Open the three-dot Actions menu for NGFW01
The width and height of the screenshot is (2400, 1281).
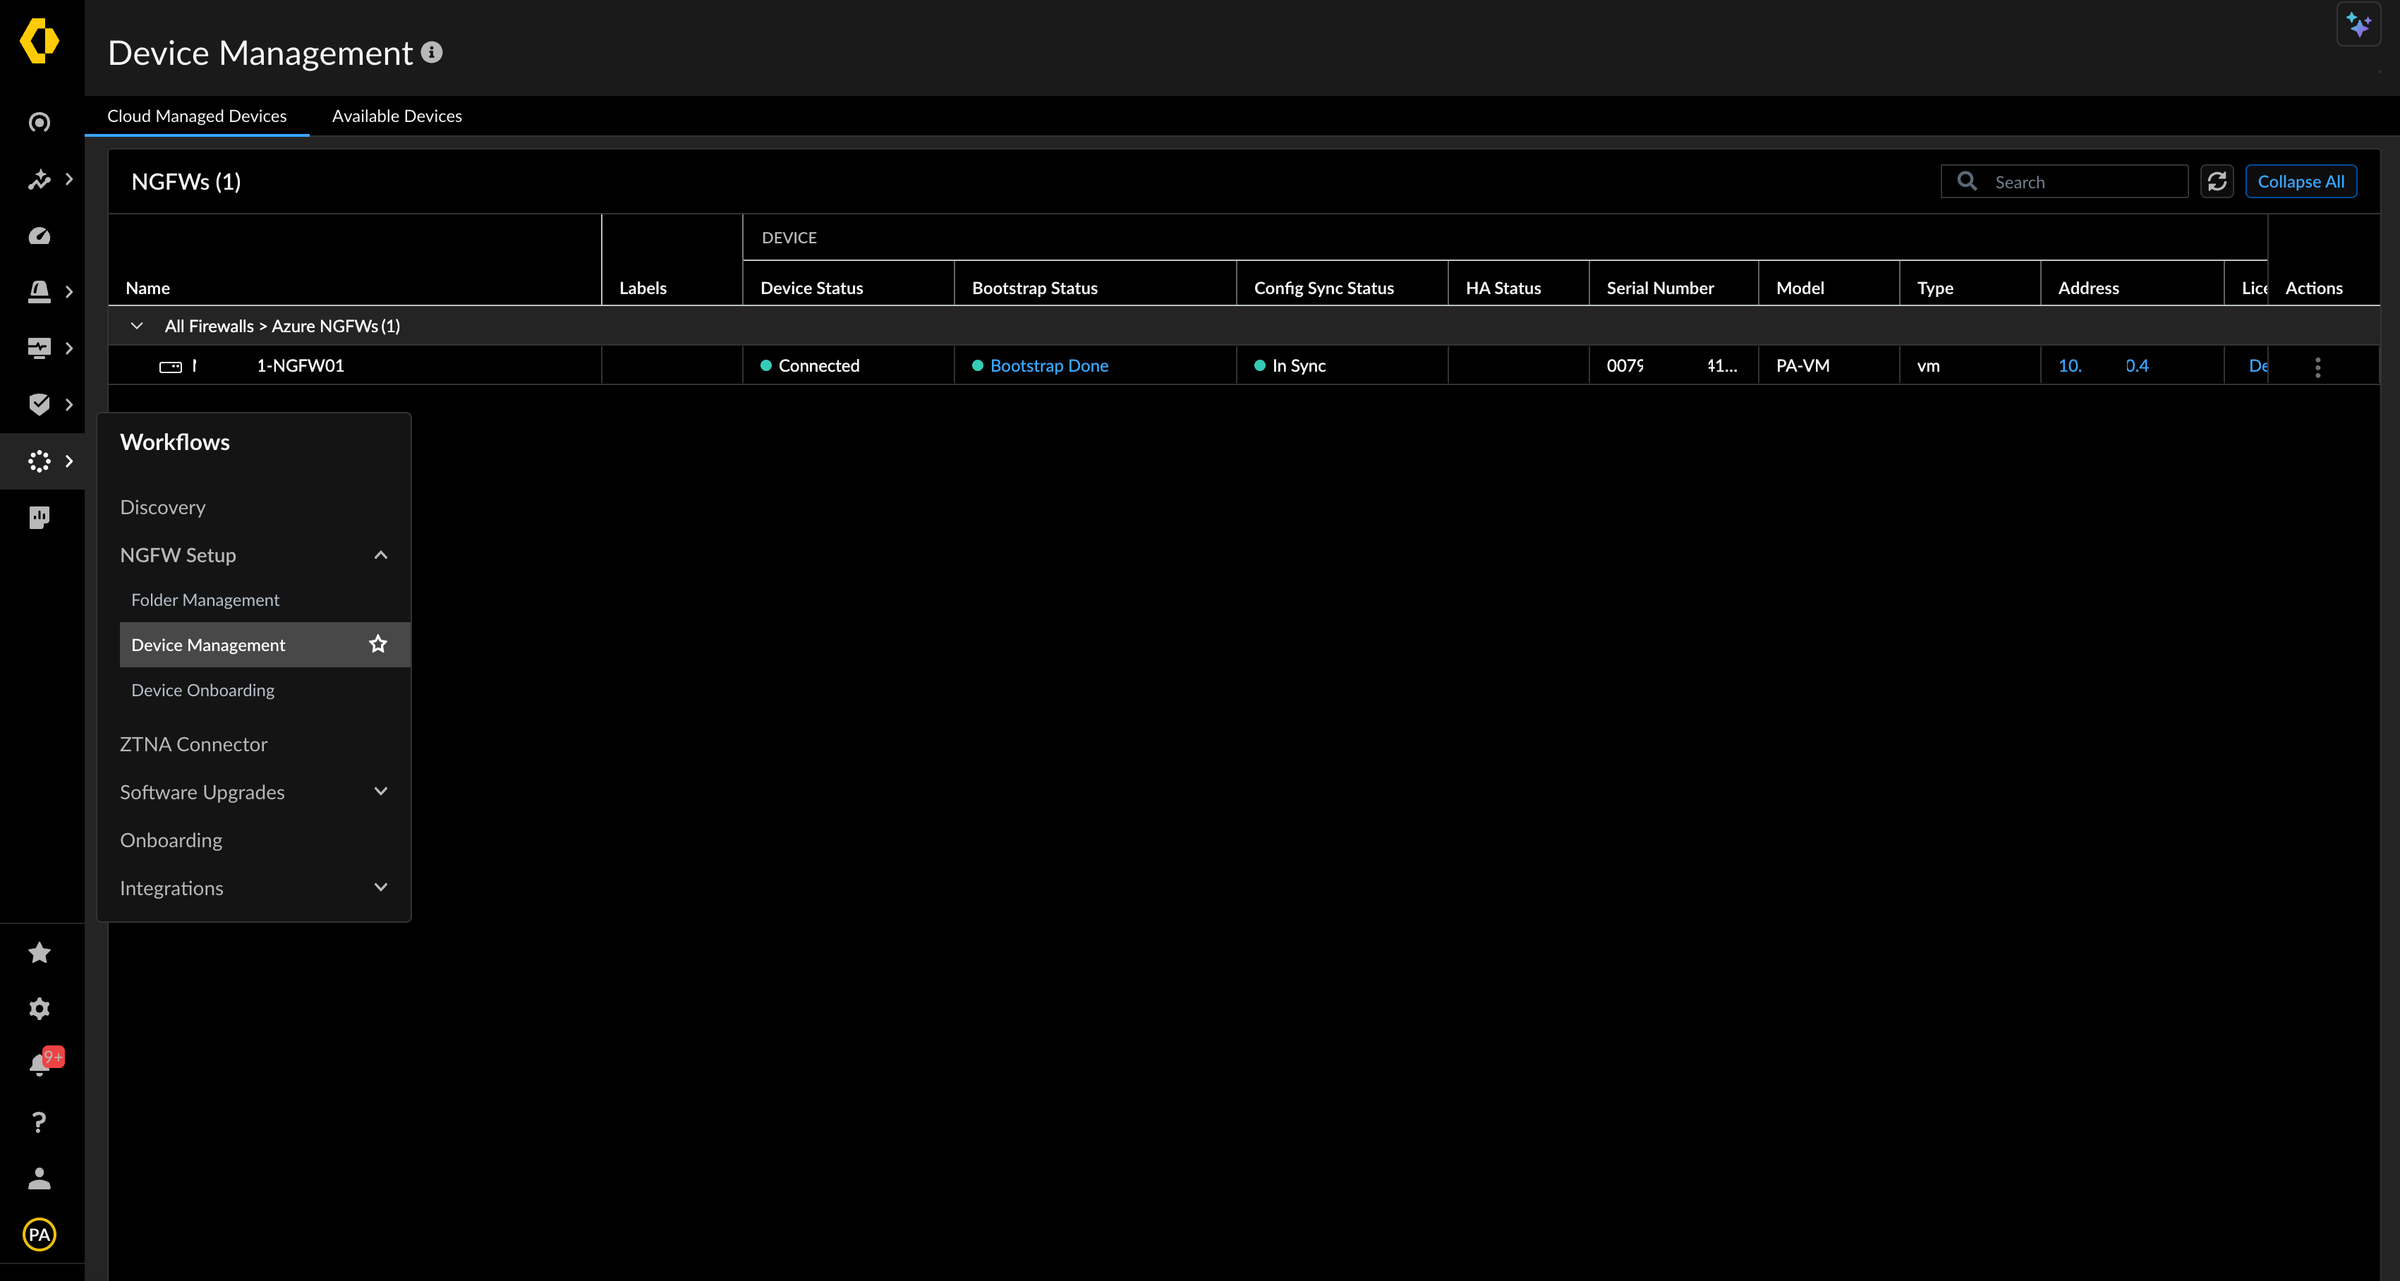[2317, 367]
